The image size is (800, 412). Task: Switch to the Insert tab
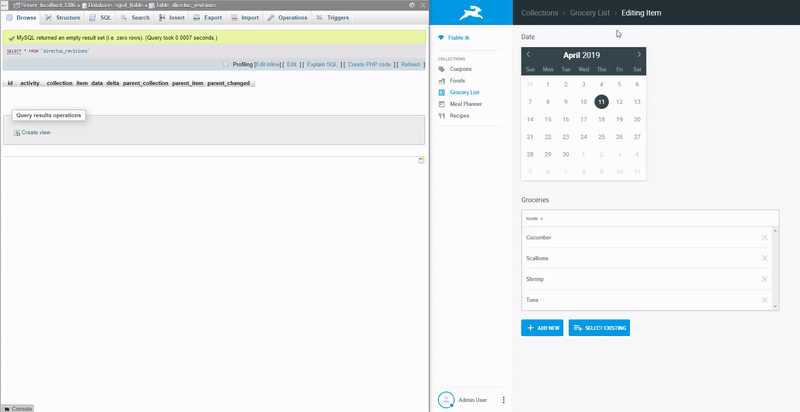tap(171, 17)
